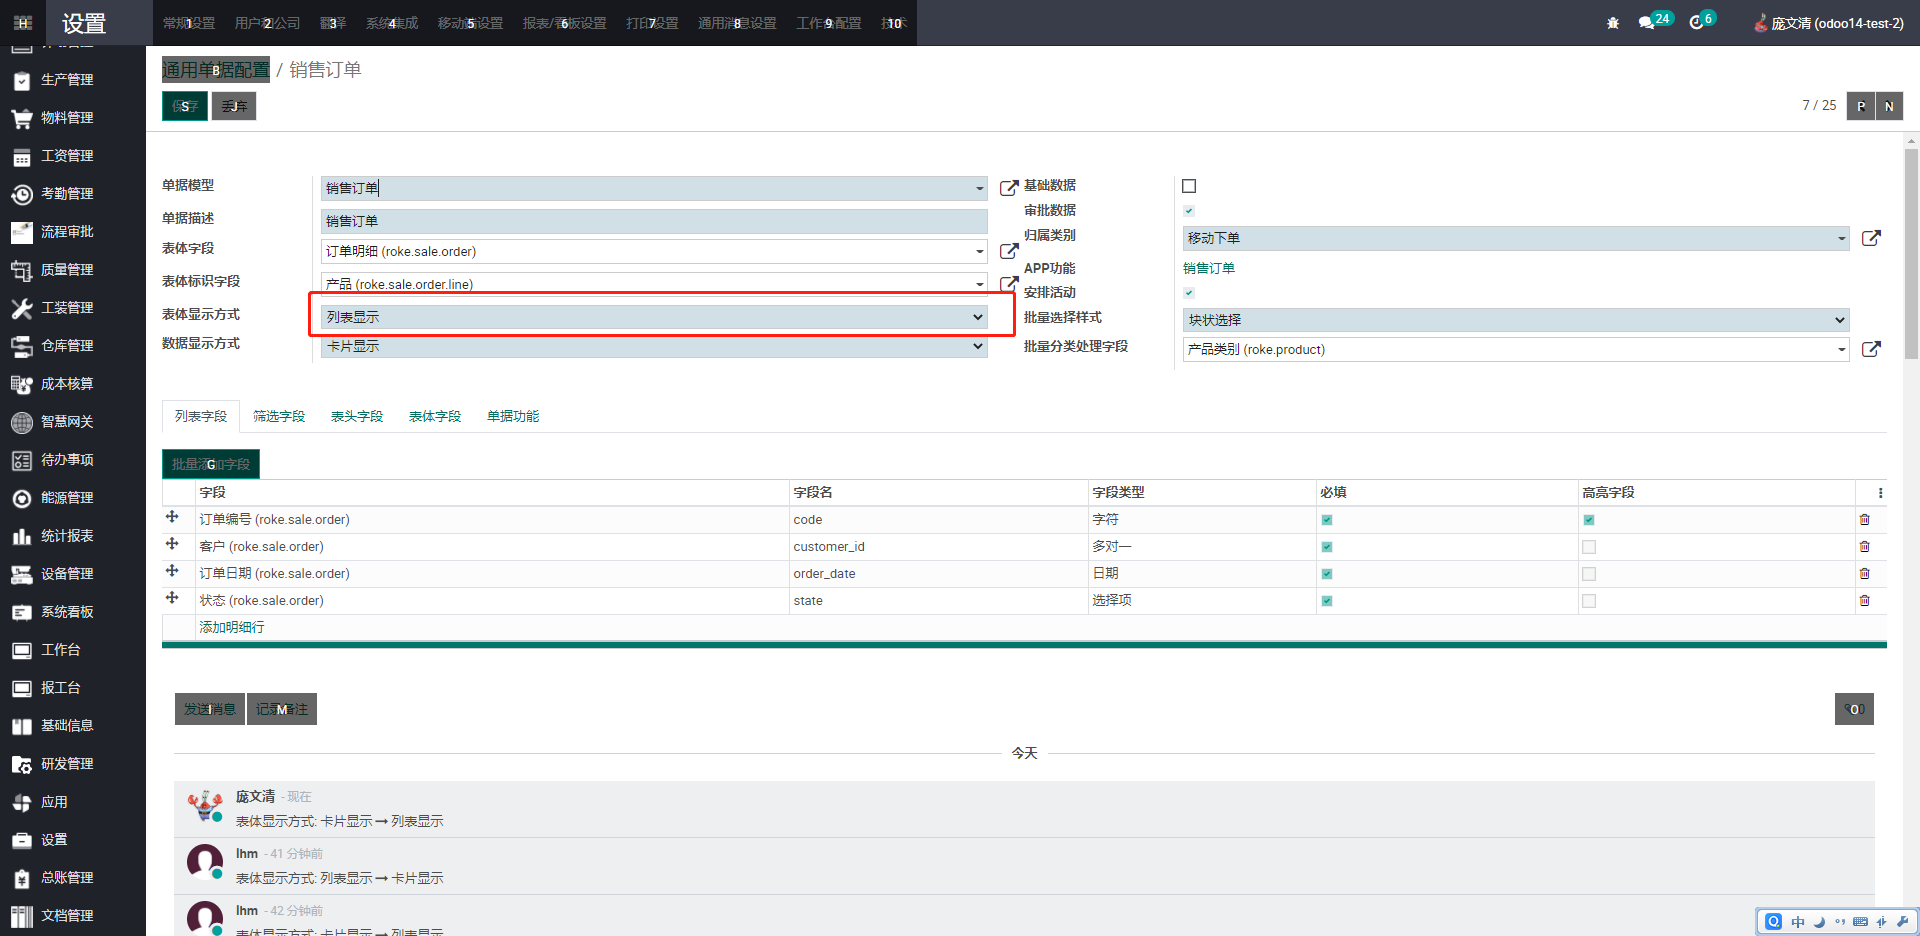
Task: Click the 添加明细行 link
Action: tap(231, 627)
